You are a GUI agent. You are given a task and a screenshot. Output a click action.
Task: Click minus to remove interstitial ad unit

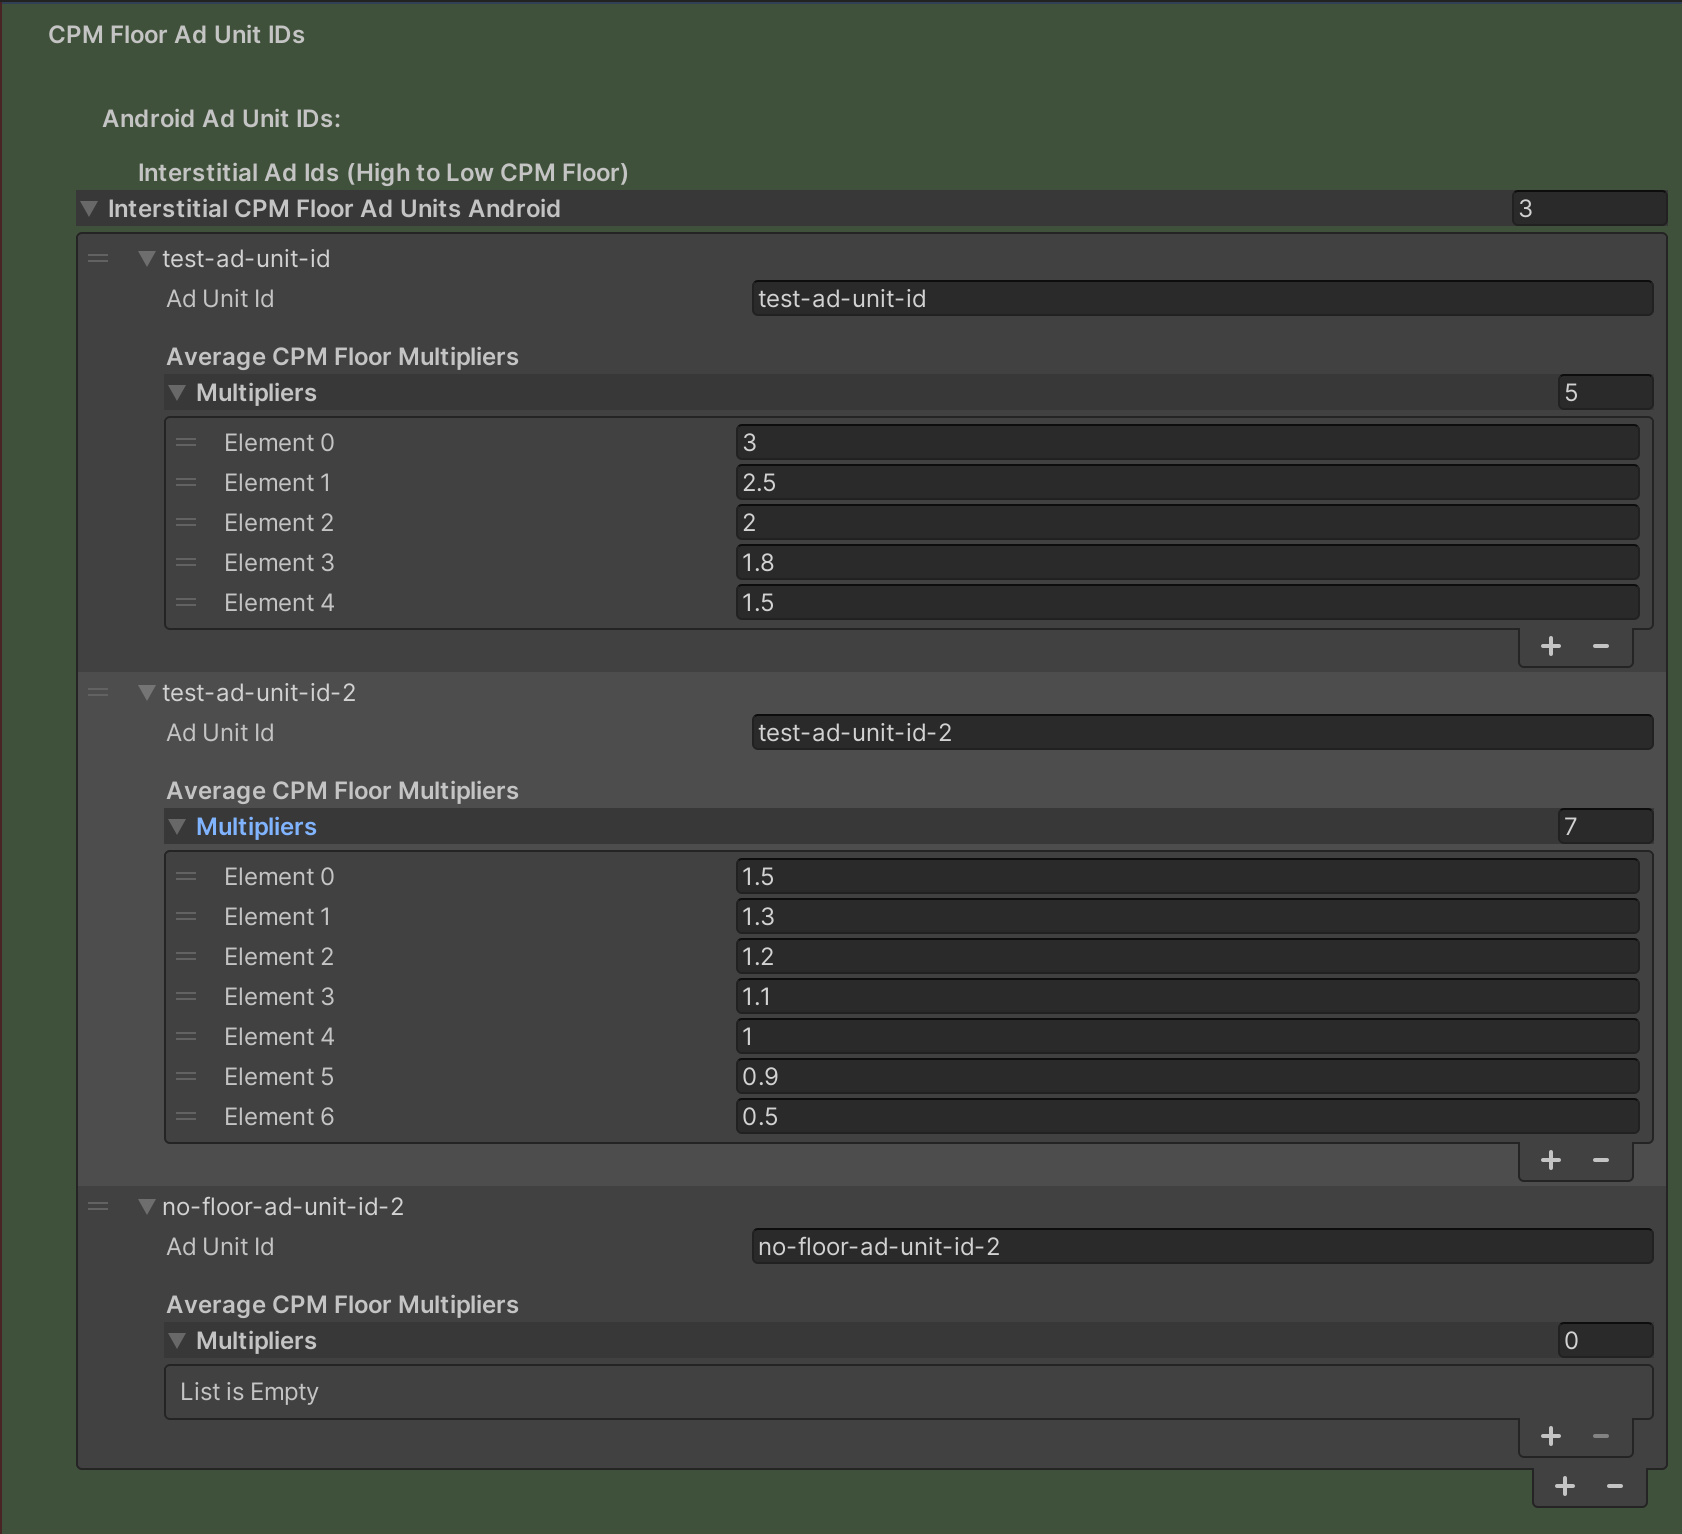click(x=1614, y=1486)
